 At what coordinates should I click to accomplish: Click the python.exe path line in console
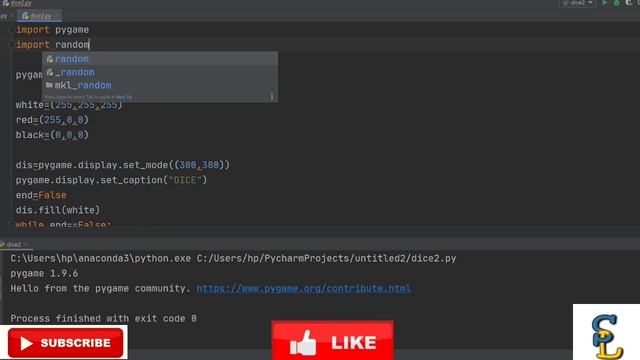(x=233, y=258)
